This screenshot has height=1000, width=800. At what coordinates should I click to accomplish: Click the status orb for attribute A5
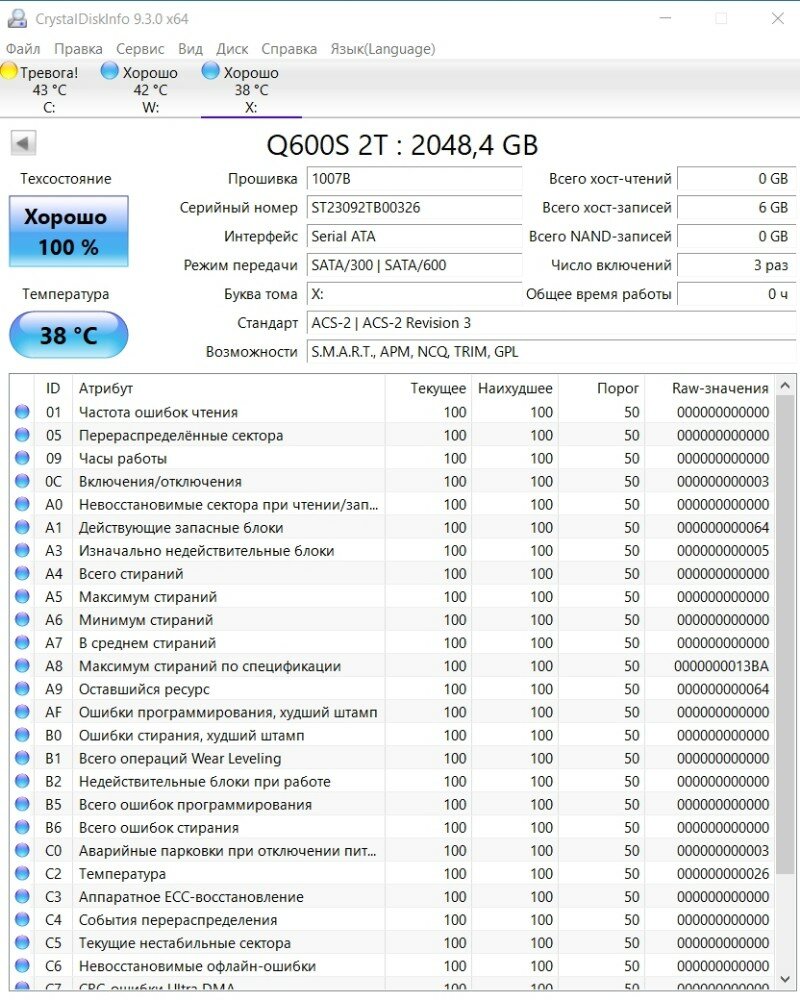click(22, 596)
